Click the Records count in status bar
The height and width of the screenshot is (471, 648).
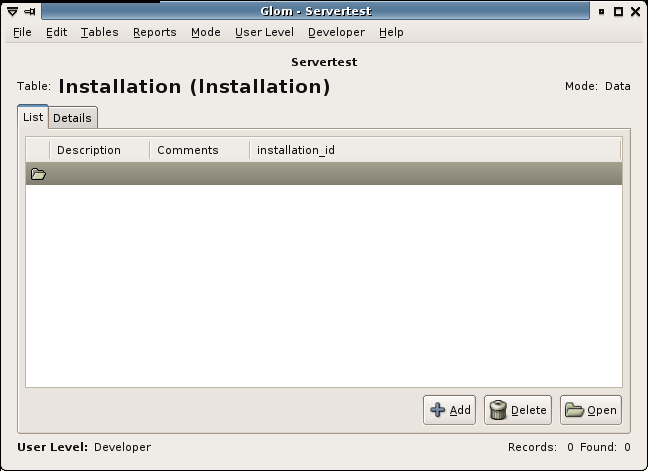(541, 447)
